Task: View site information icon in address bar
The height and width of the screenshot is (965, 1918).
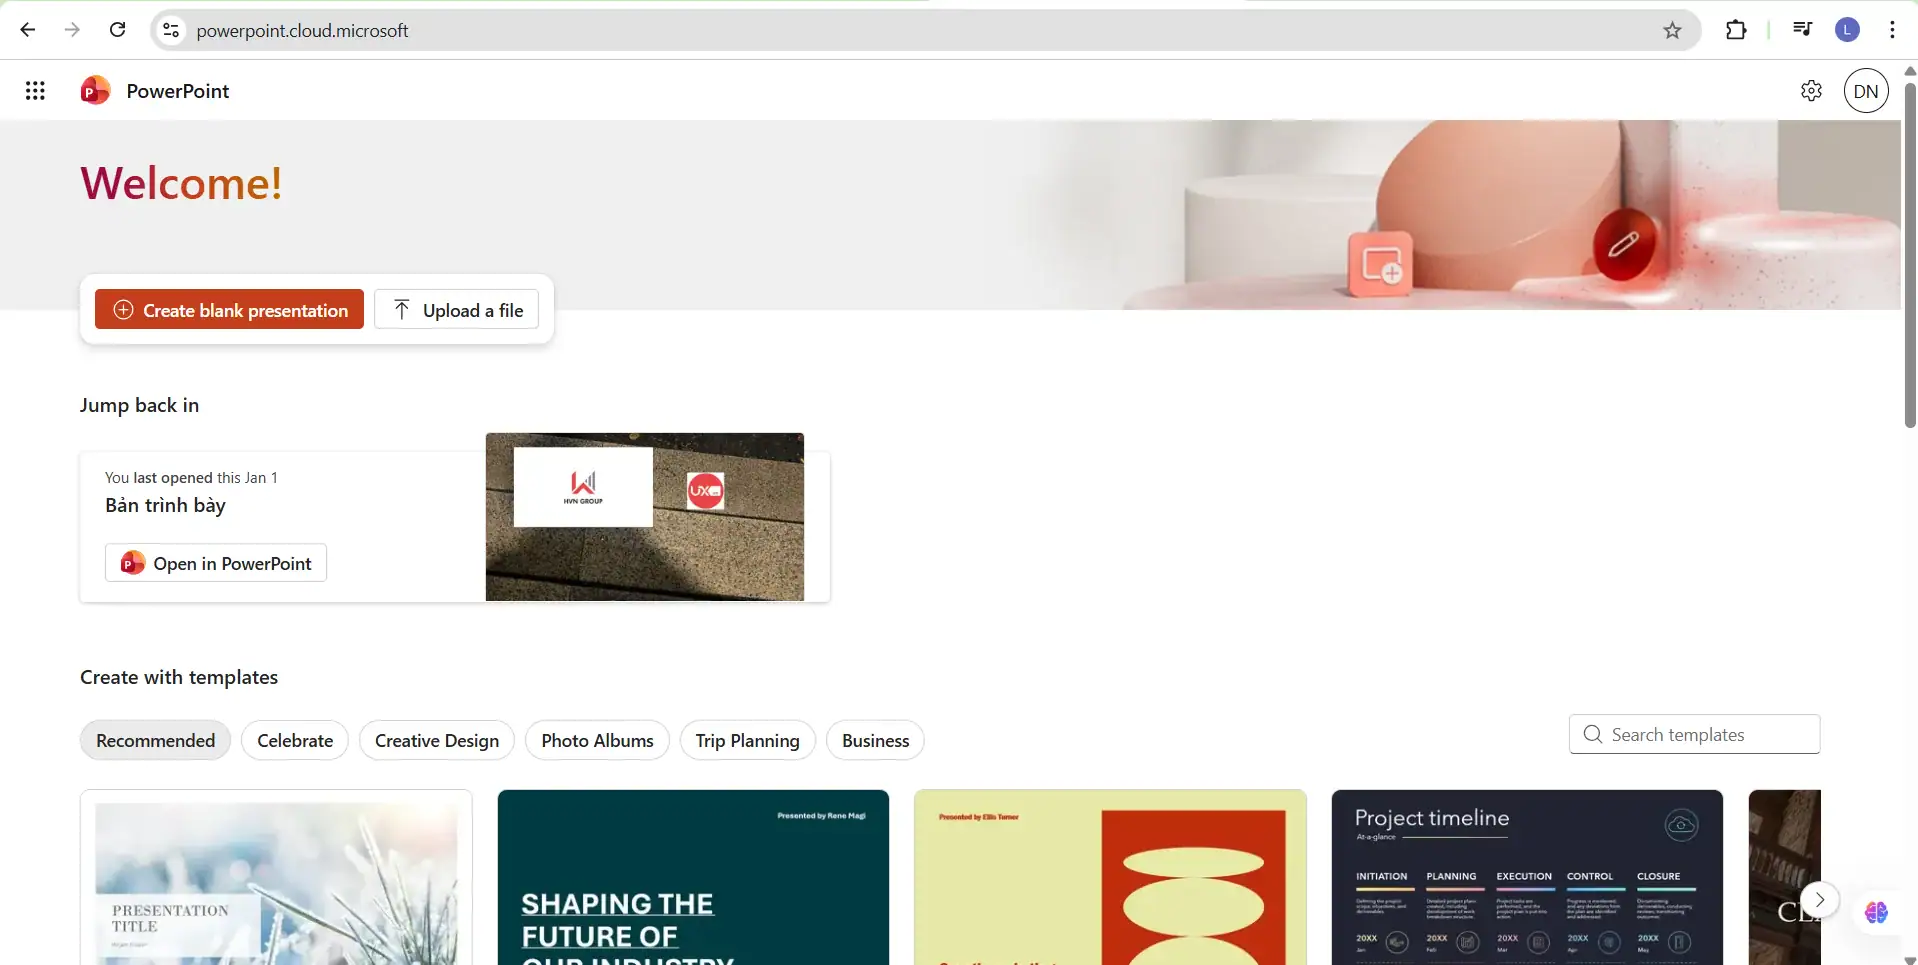Action: coord(171,31)
